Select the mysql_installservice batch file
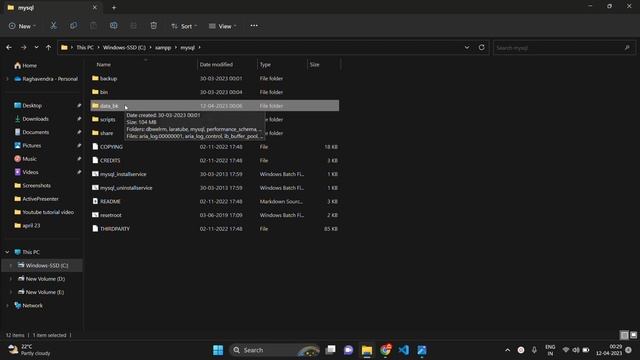Screen dimensions: 640x360 point(215,174)
